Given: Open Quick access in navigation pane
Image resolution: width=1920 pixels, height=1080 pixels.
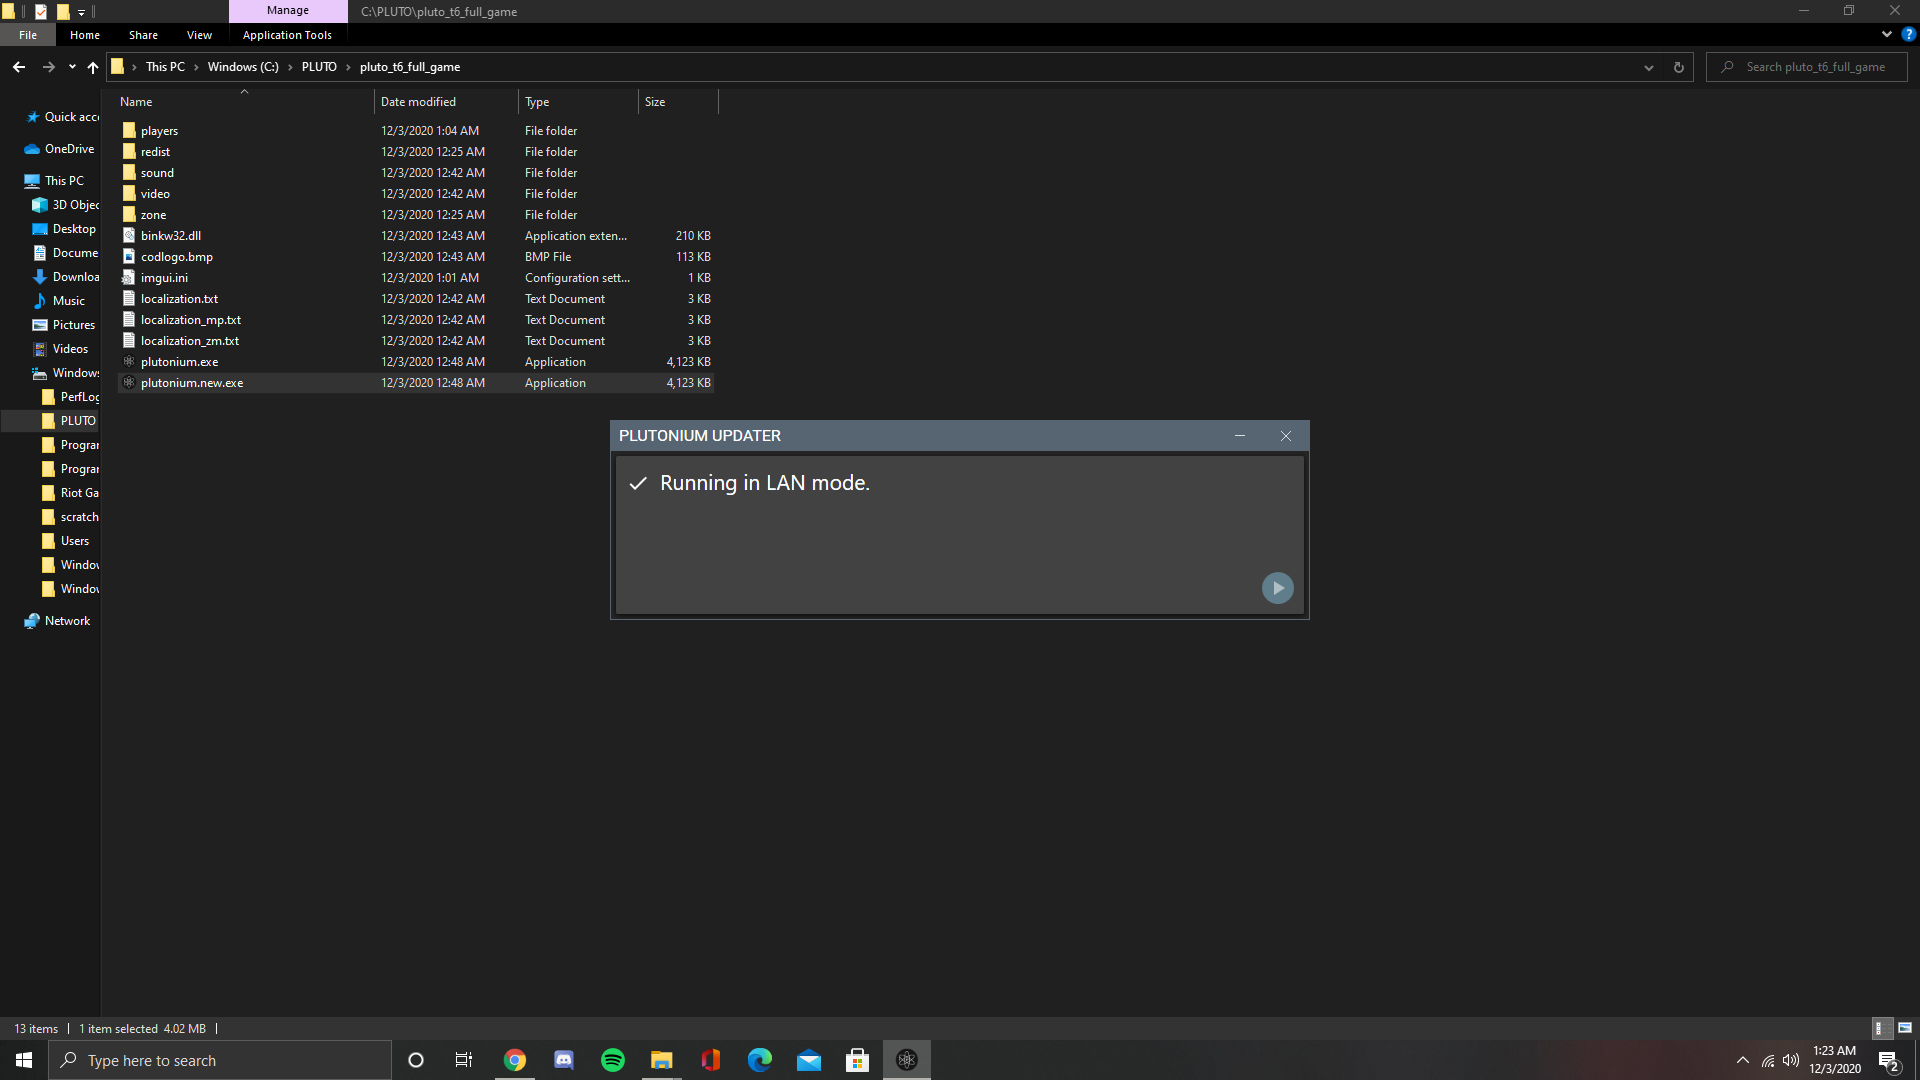Looking at the screenshot, I should click(62, 117).
